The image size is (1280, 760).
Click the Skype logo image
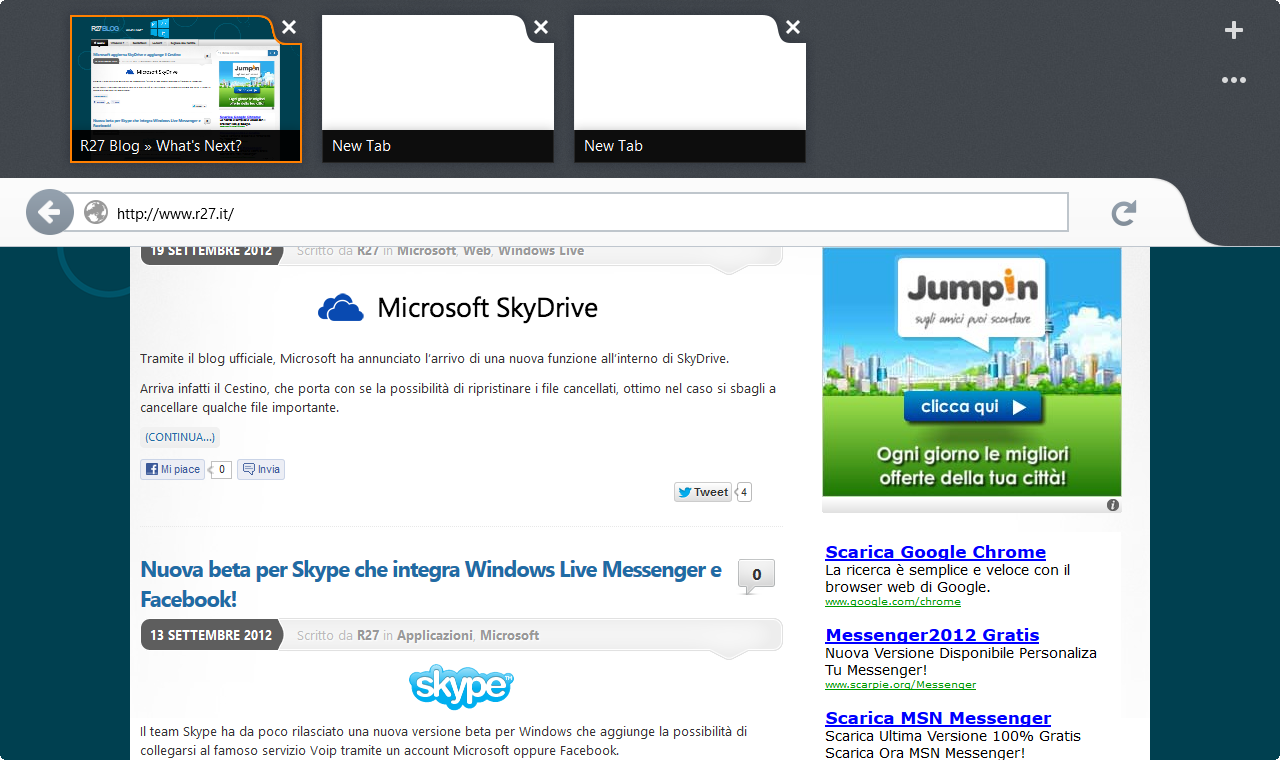click(x=461, y=686)
